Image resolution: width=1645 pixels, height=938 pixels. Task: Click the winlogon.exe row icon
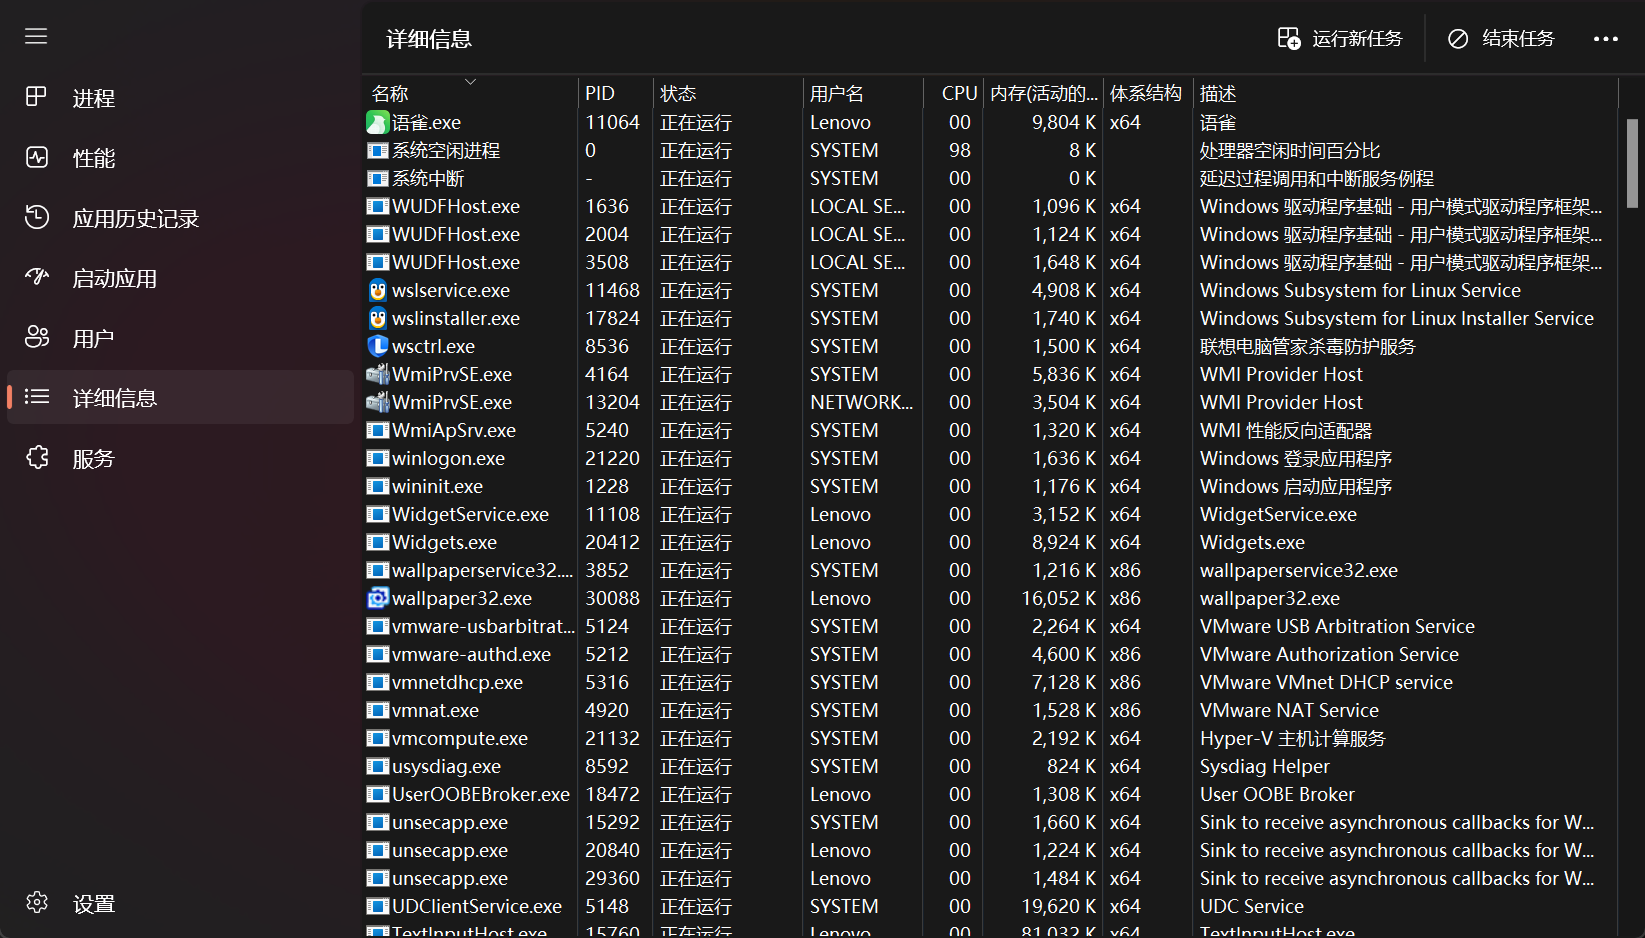(x=378, y=458)
